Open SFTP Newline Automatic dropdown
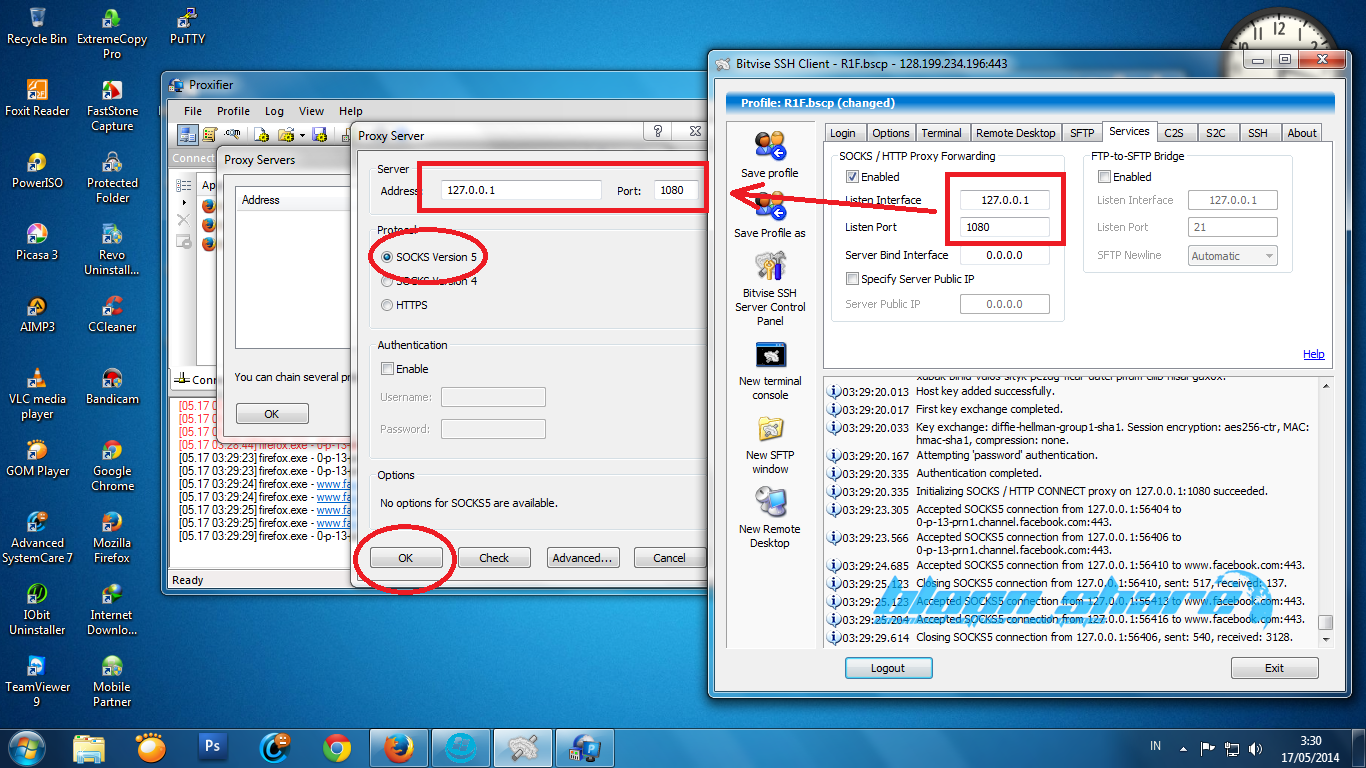 [x=1232, y=256]
